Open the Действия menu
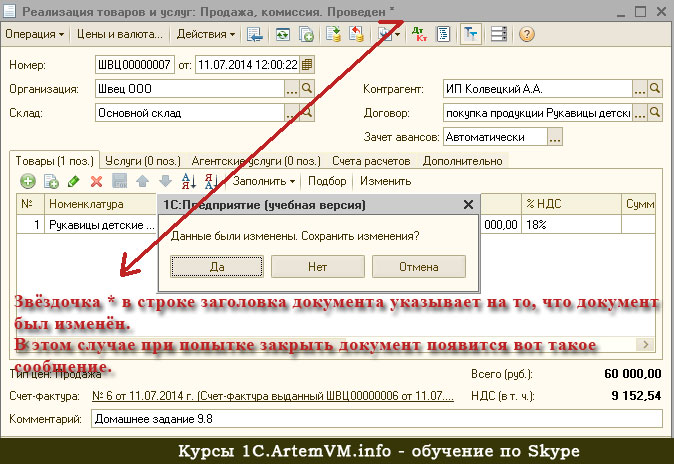 [x=205, y=34]
